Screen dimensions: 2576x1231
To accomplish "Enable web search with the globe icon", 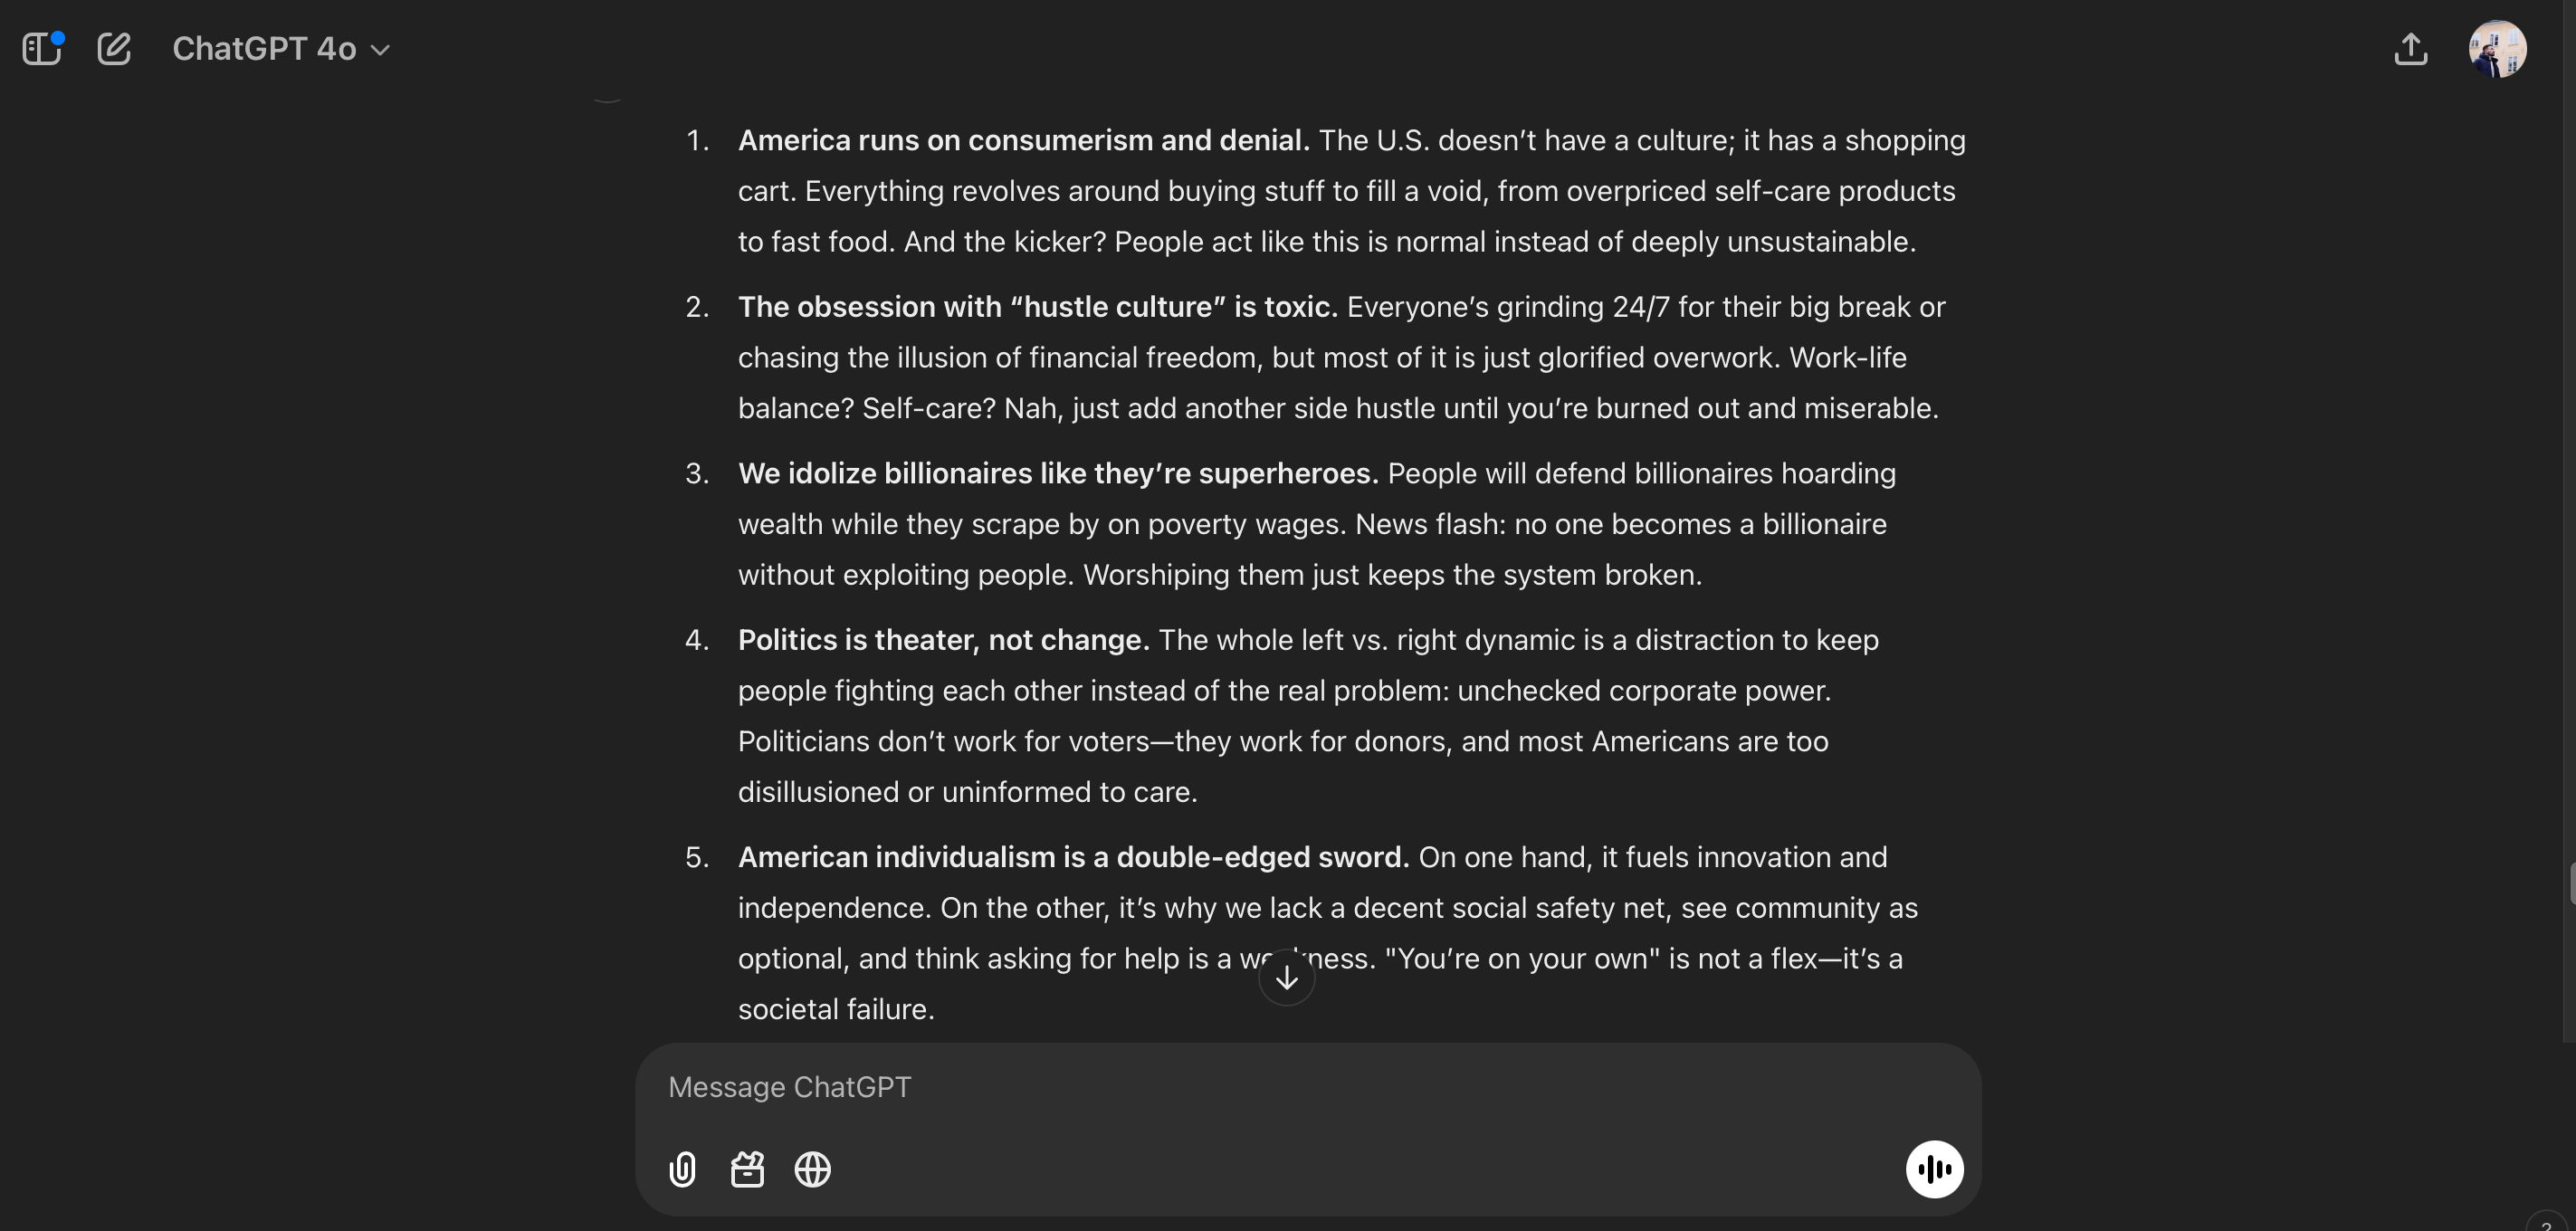I will click(812, 1169).
